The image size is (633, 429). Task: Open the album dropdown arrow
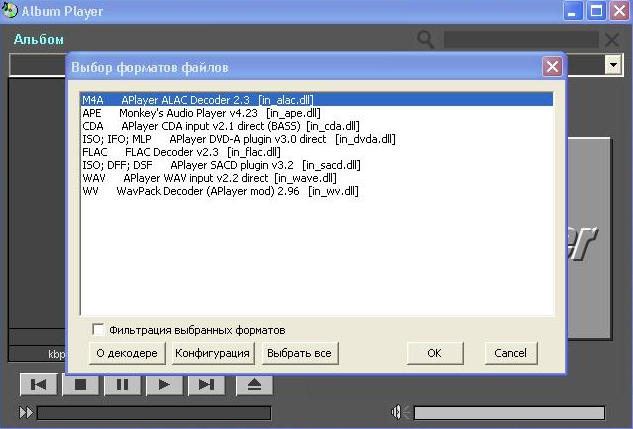click(x=613, y=65)
